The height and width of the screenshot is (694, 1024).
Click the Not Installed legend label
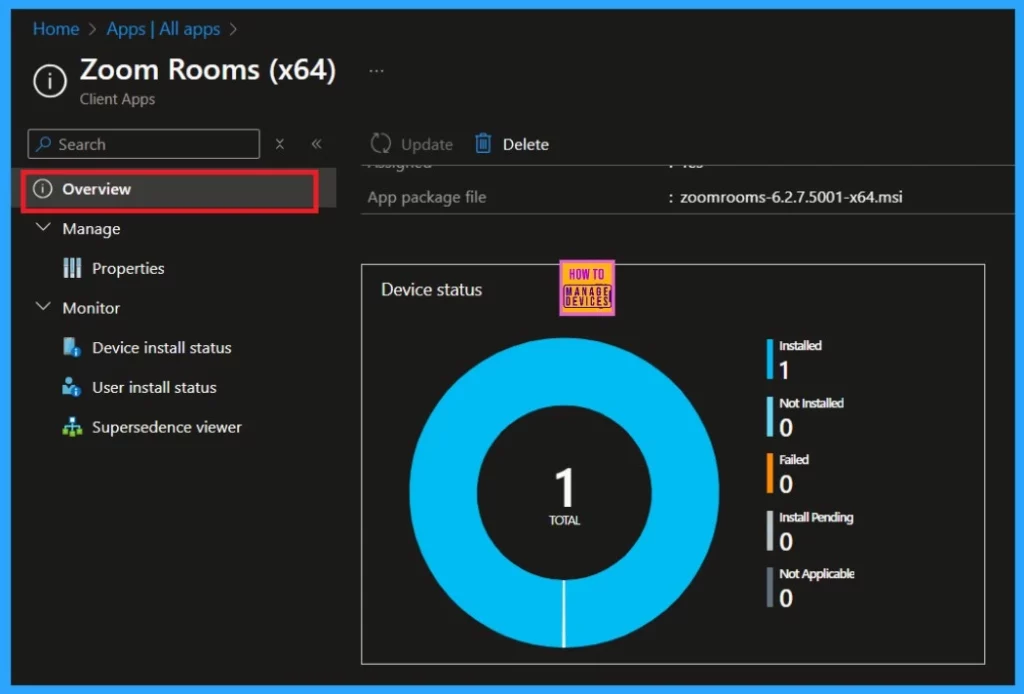click(811, 403)
